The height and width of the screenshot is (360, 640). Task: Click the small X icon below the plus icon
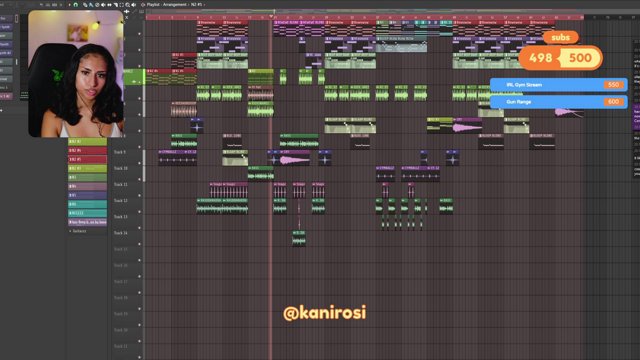127,18
